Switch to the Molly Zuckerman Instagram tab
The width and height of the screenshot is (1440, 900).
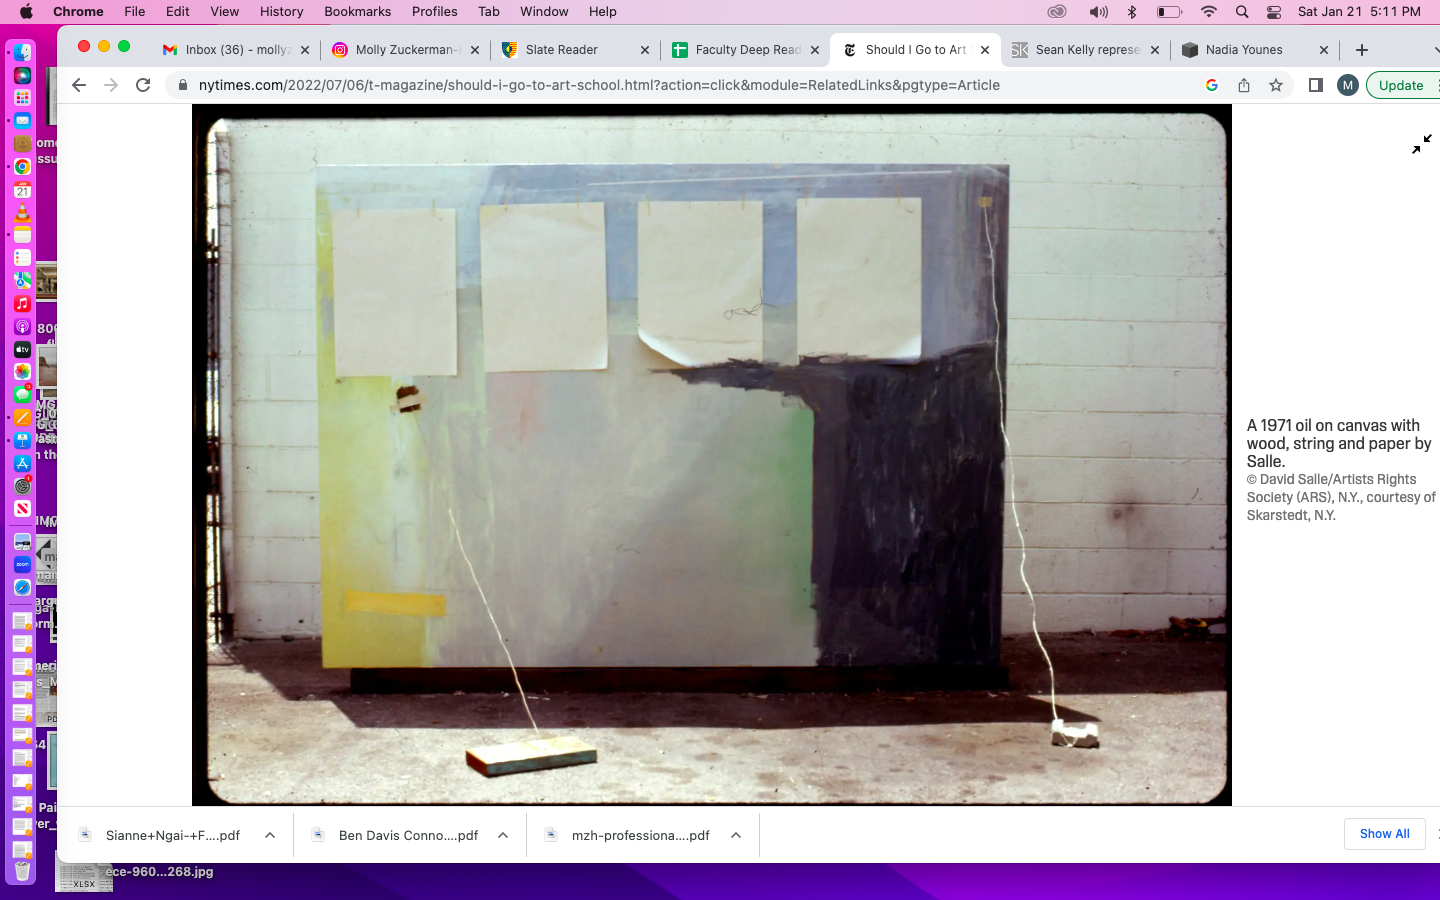406,50
